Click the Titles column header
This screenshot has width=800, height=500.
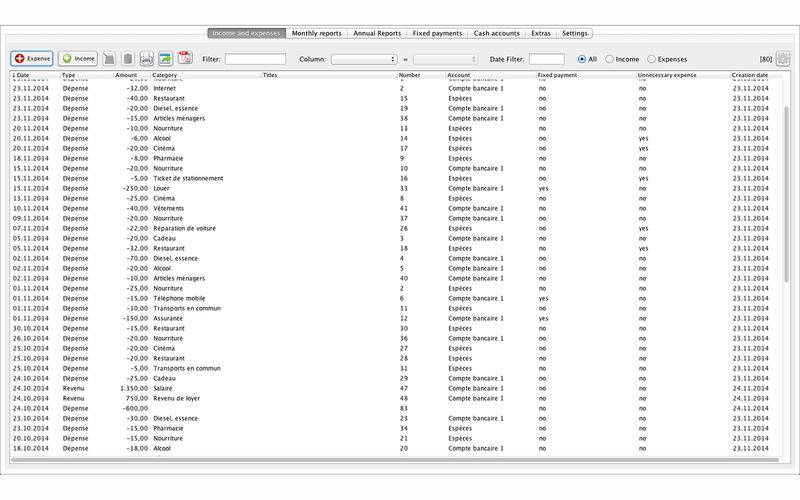coord(329,75)
